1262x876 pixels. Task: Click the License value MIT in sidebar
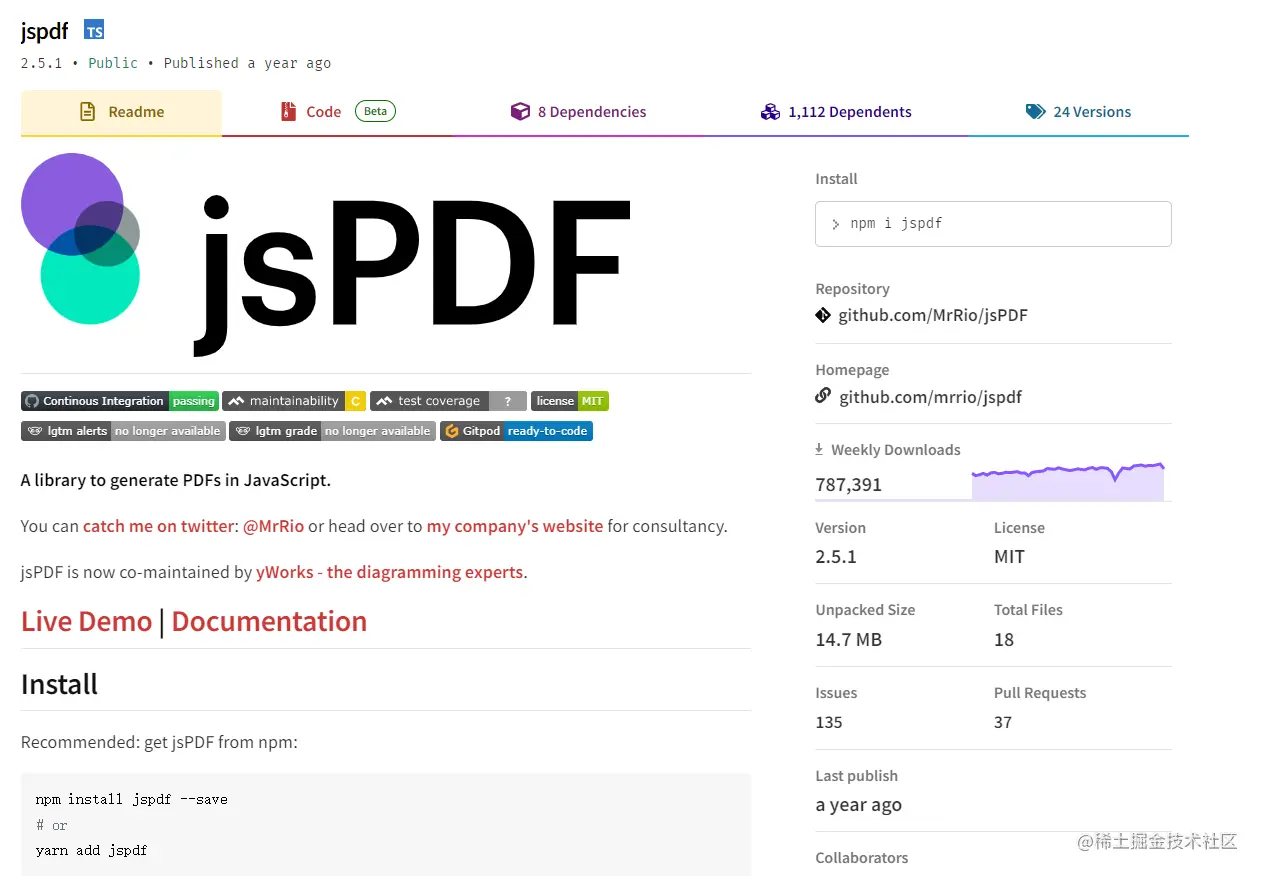pyautogui.click(x=1009, y=557)
